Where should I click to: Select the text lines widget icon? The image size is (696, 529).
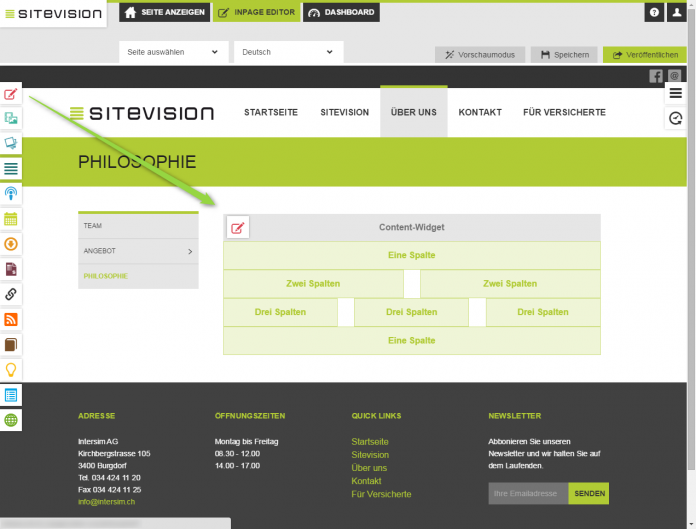(x=11, y=168)
